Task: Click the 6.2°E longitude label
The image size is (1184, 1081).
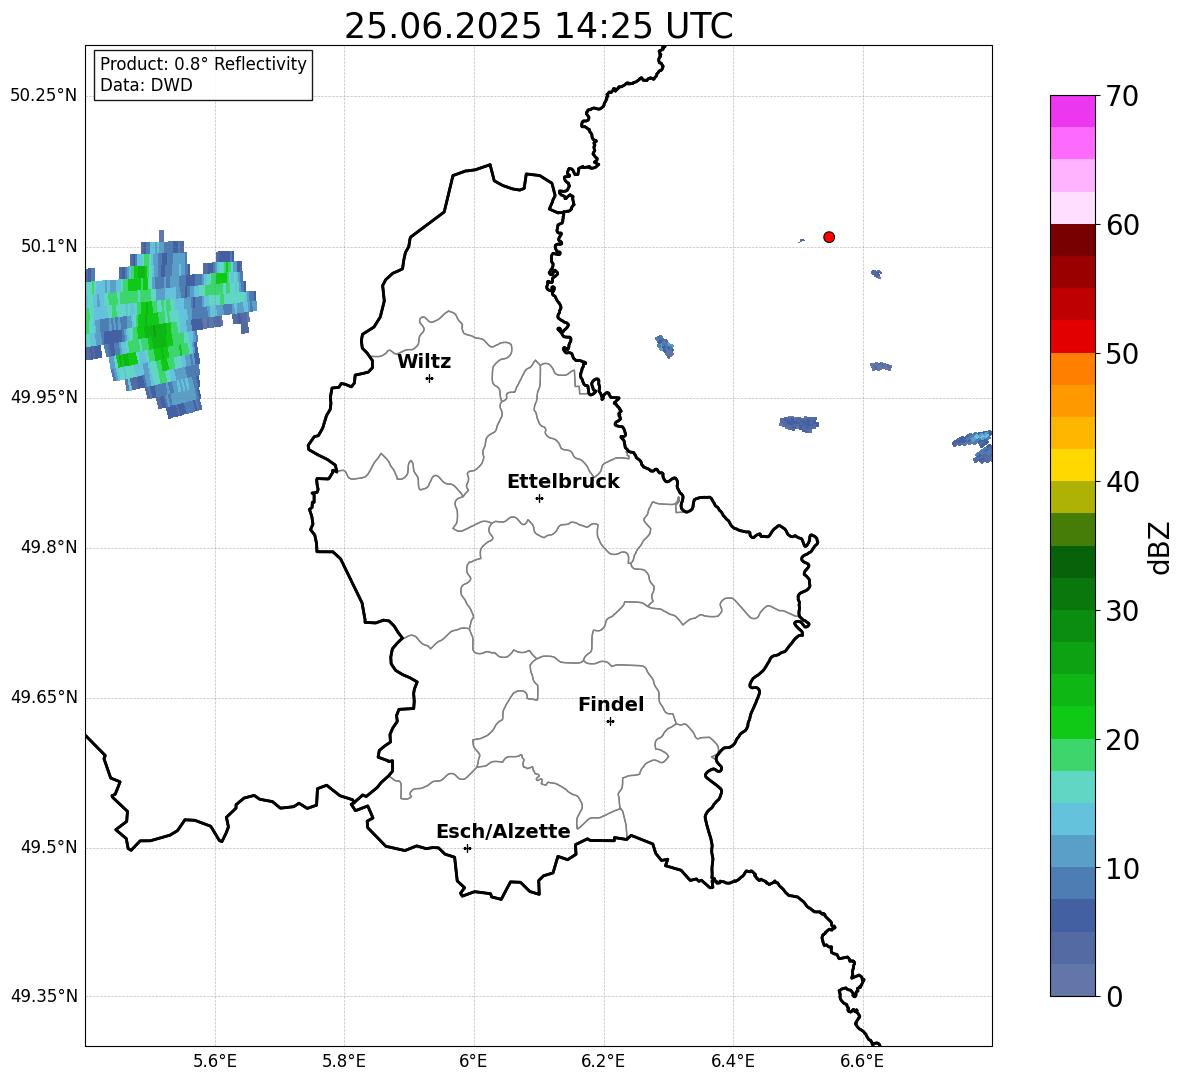Action: tap(603, 1061)
